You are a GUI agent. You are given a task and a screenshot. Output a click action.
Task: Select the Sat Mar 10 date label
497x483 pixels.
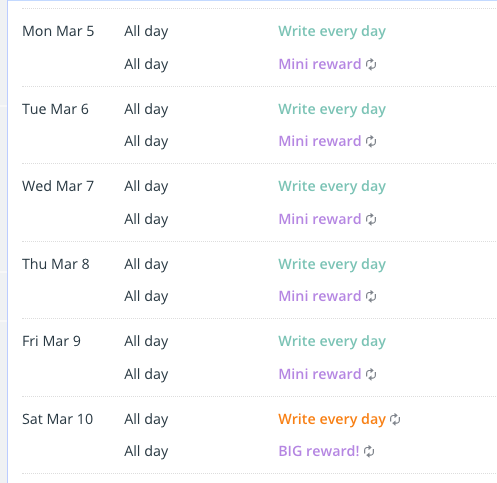(57, 419)
